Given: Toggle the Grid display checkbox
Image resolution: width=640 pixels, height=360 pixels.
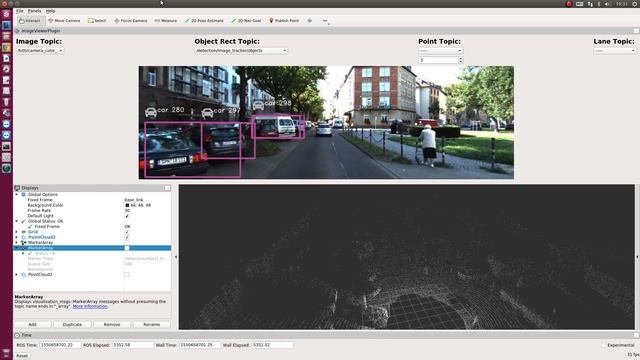Looking at the screenshot, I should pyautogui.click(x=127, y=232).
